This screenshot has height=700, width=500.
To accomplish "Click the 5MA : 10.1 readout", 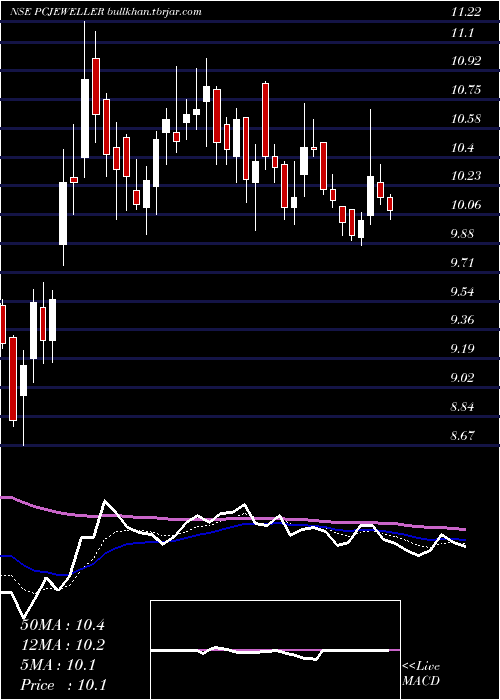I will pyautogui.click(x=58, y=665).
